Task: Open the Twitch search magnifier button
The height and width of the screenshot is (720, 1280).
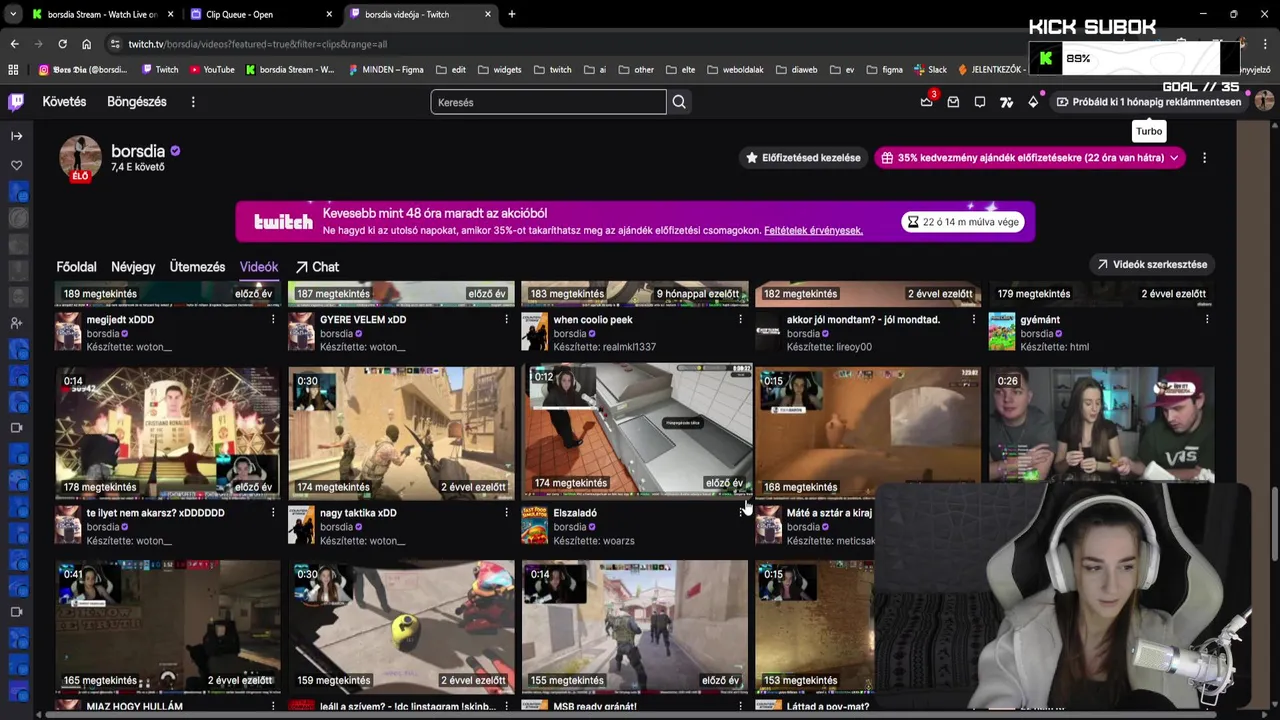Action: coord(679,102)
